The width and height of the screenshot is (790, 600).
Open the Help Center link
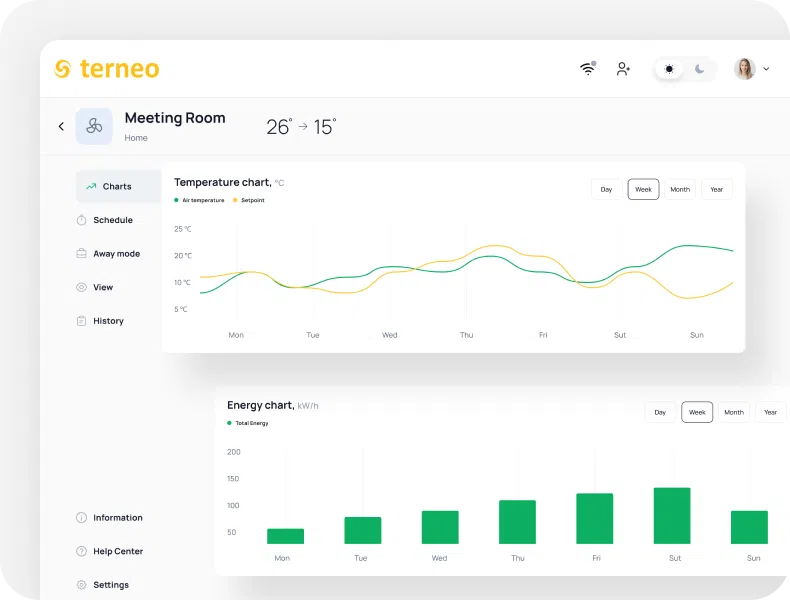[118, 551]
